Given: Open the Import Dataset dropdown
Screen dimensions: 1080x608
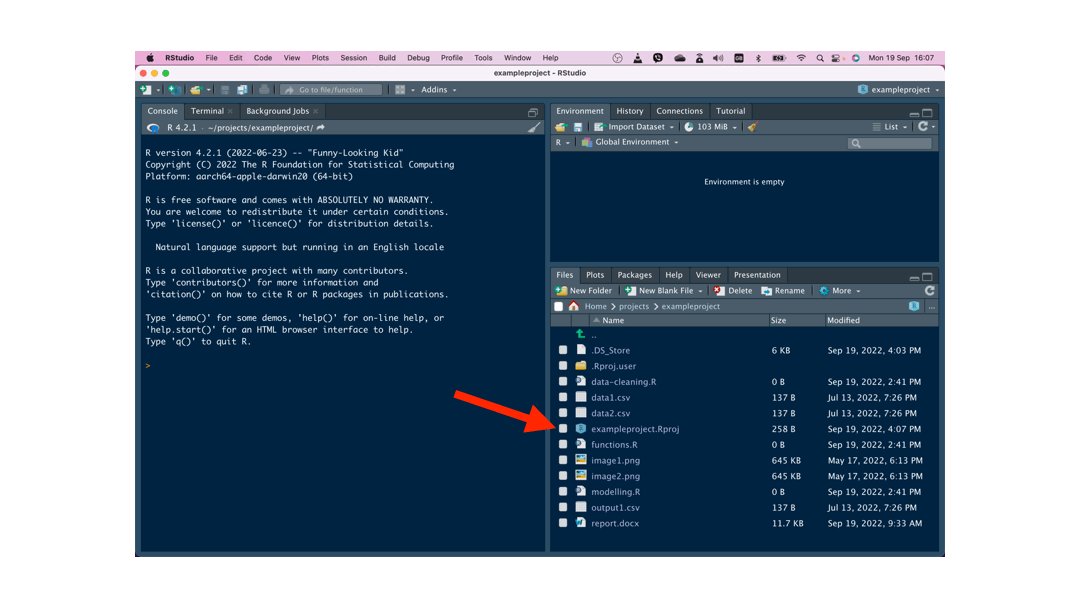Looking at the screenshot, I should point(634,127).
